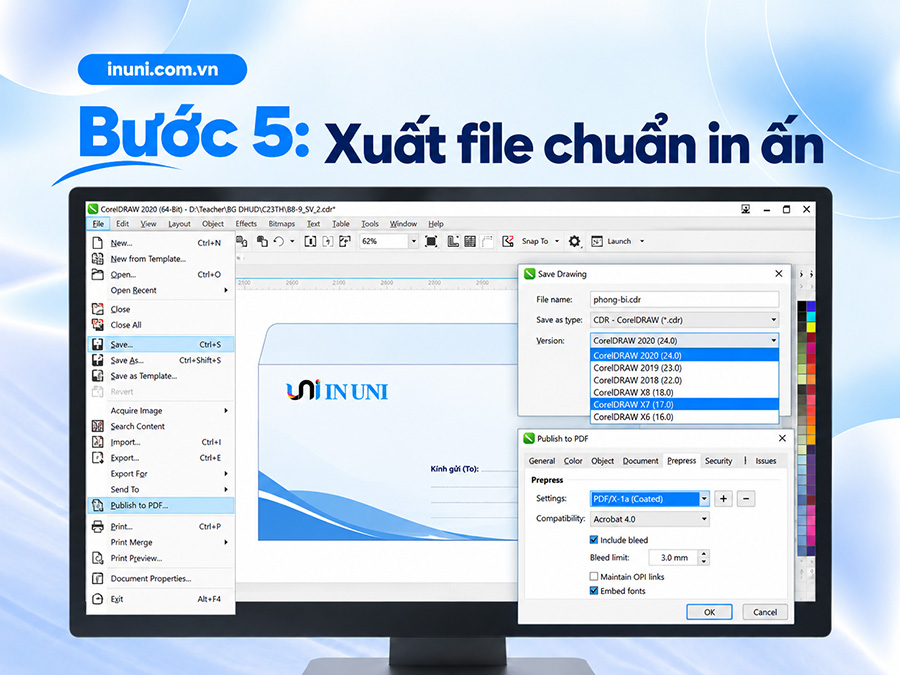This screenshot has width=900, height=675.
Task: Click the Undo arrow toolbar icon
Action: point(279,241)
